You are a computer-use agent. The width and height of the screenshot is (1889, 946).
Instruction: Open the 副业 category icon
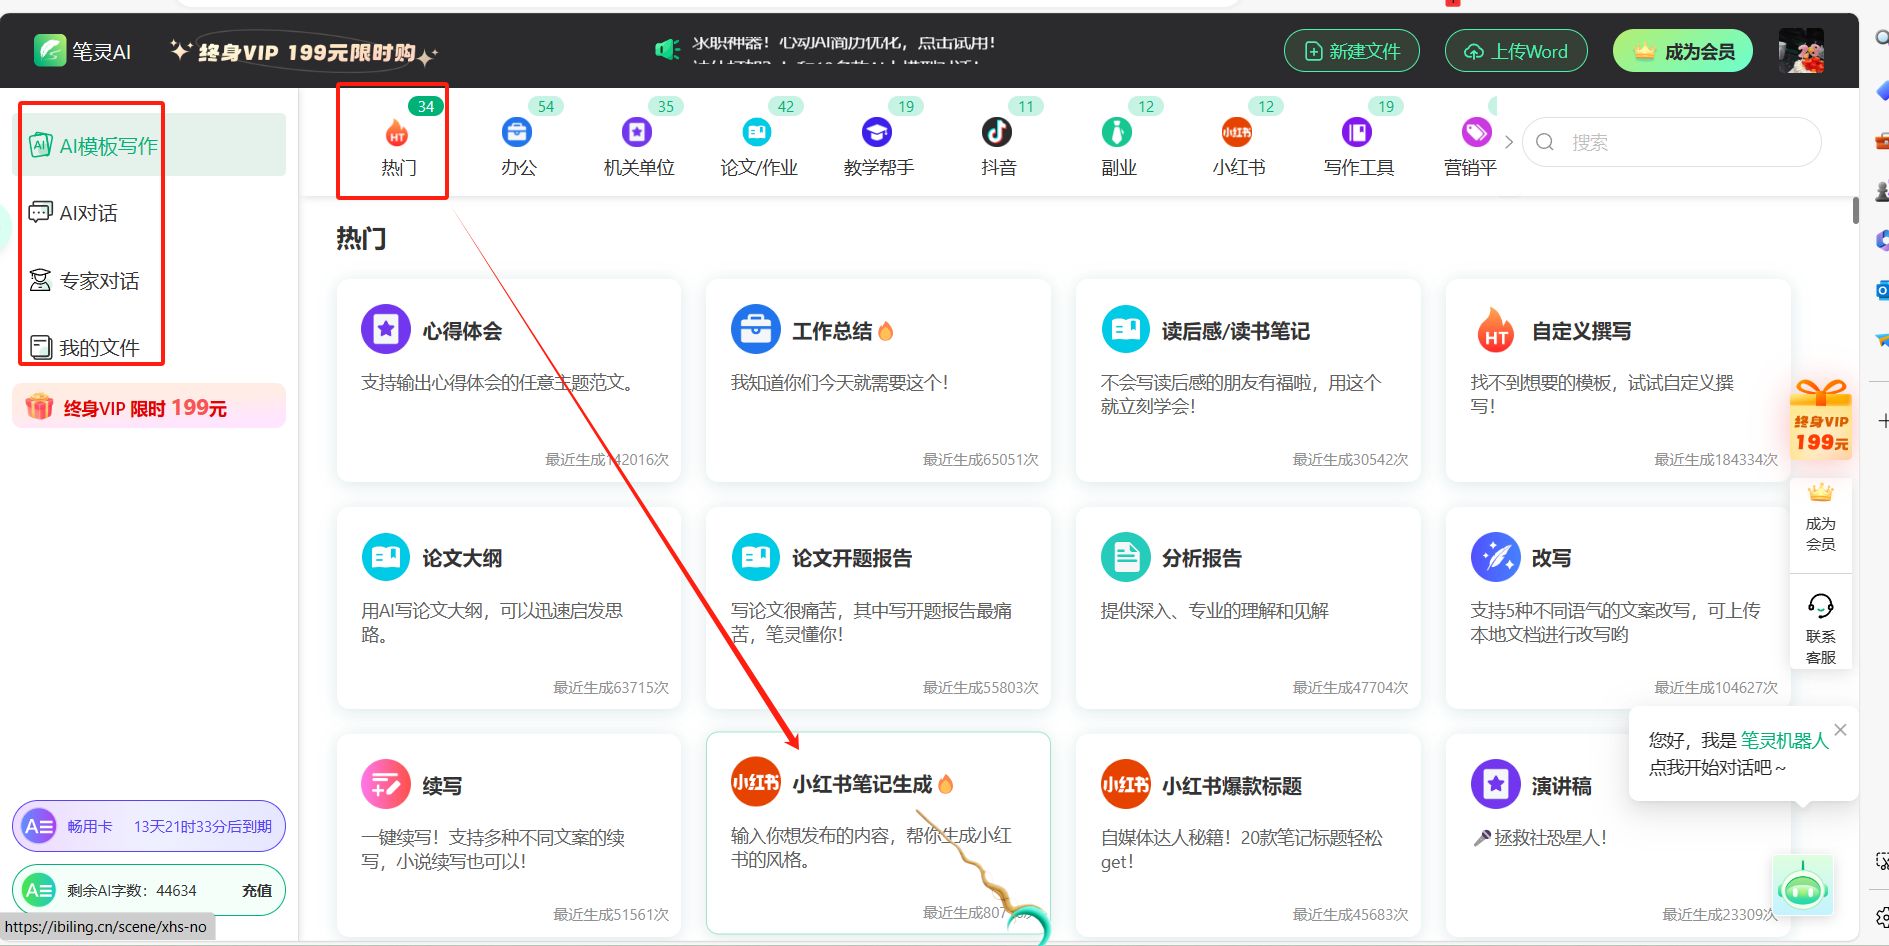click(x=1117, y=132)
